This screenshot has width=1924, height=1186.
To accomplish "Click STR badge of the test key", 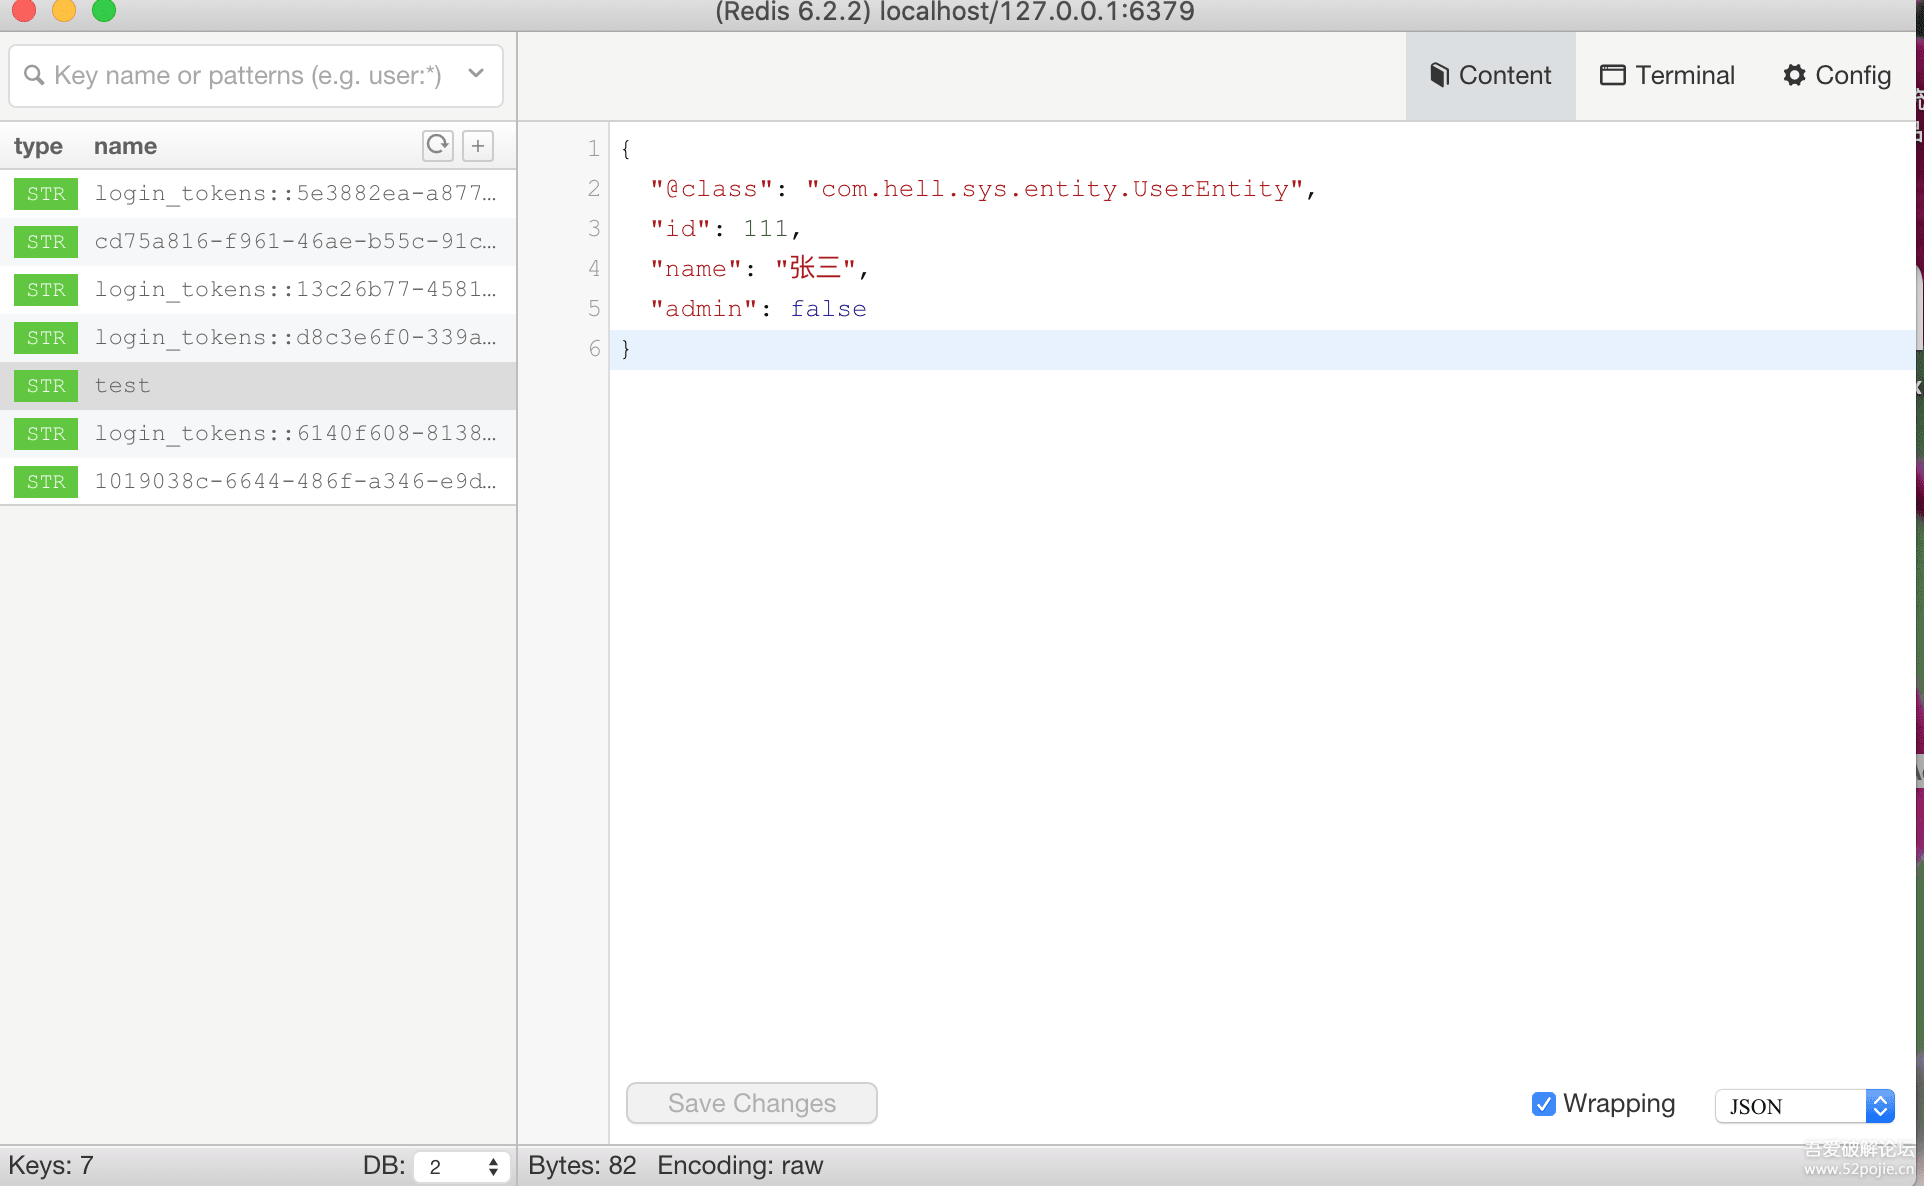I will [x=46, y=386].
